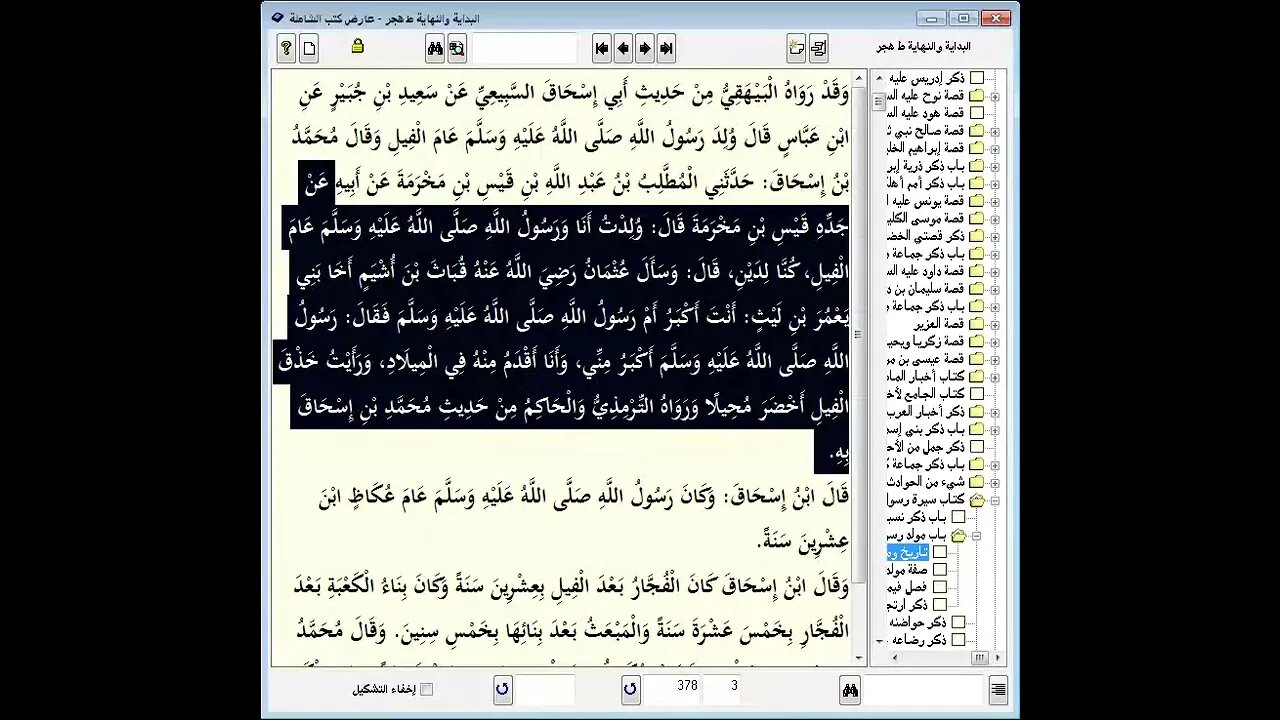Expand the قصة زكريا ويحيى node
This screenshot has width=1280, height=720.
995,341
